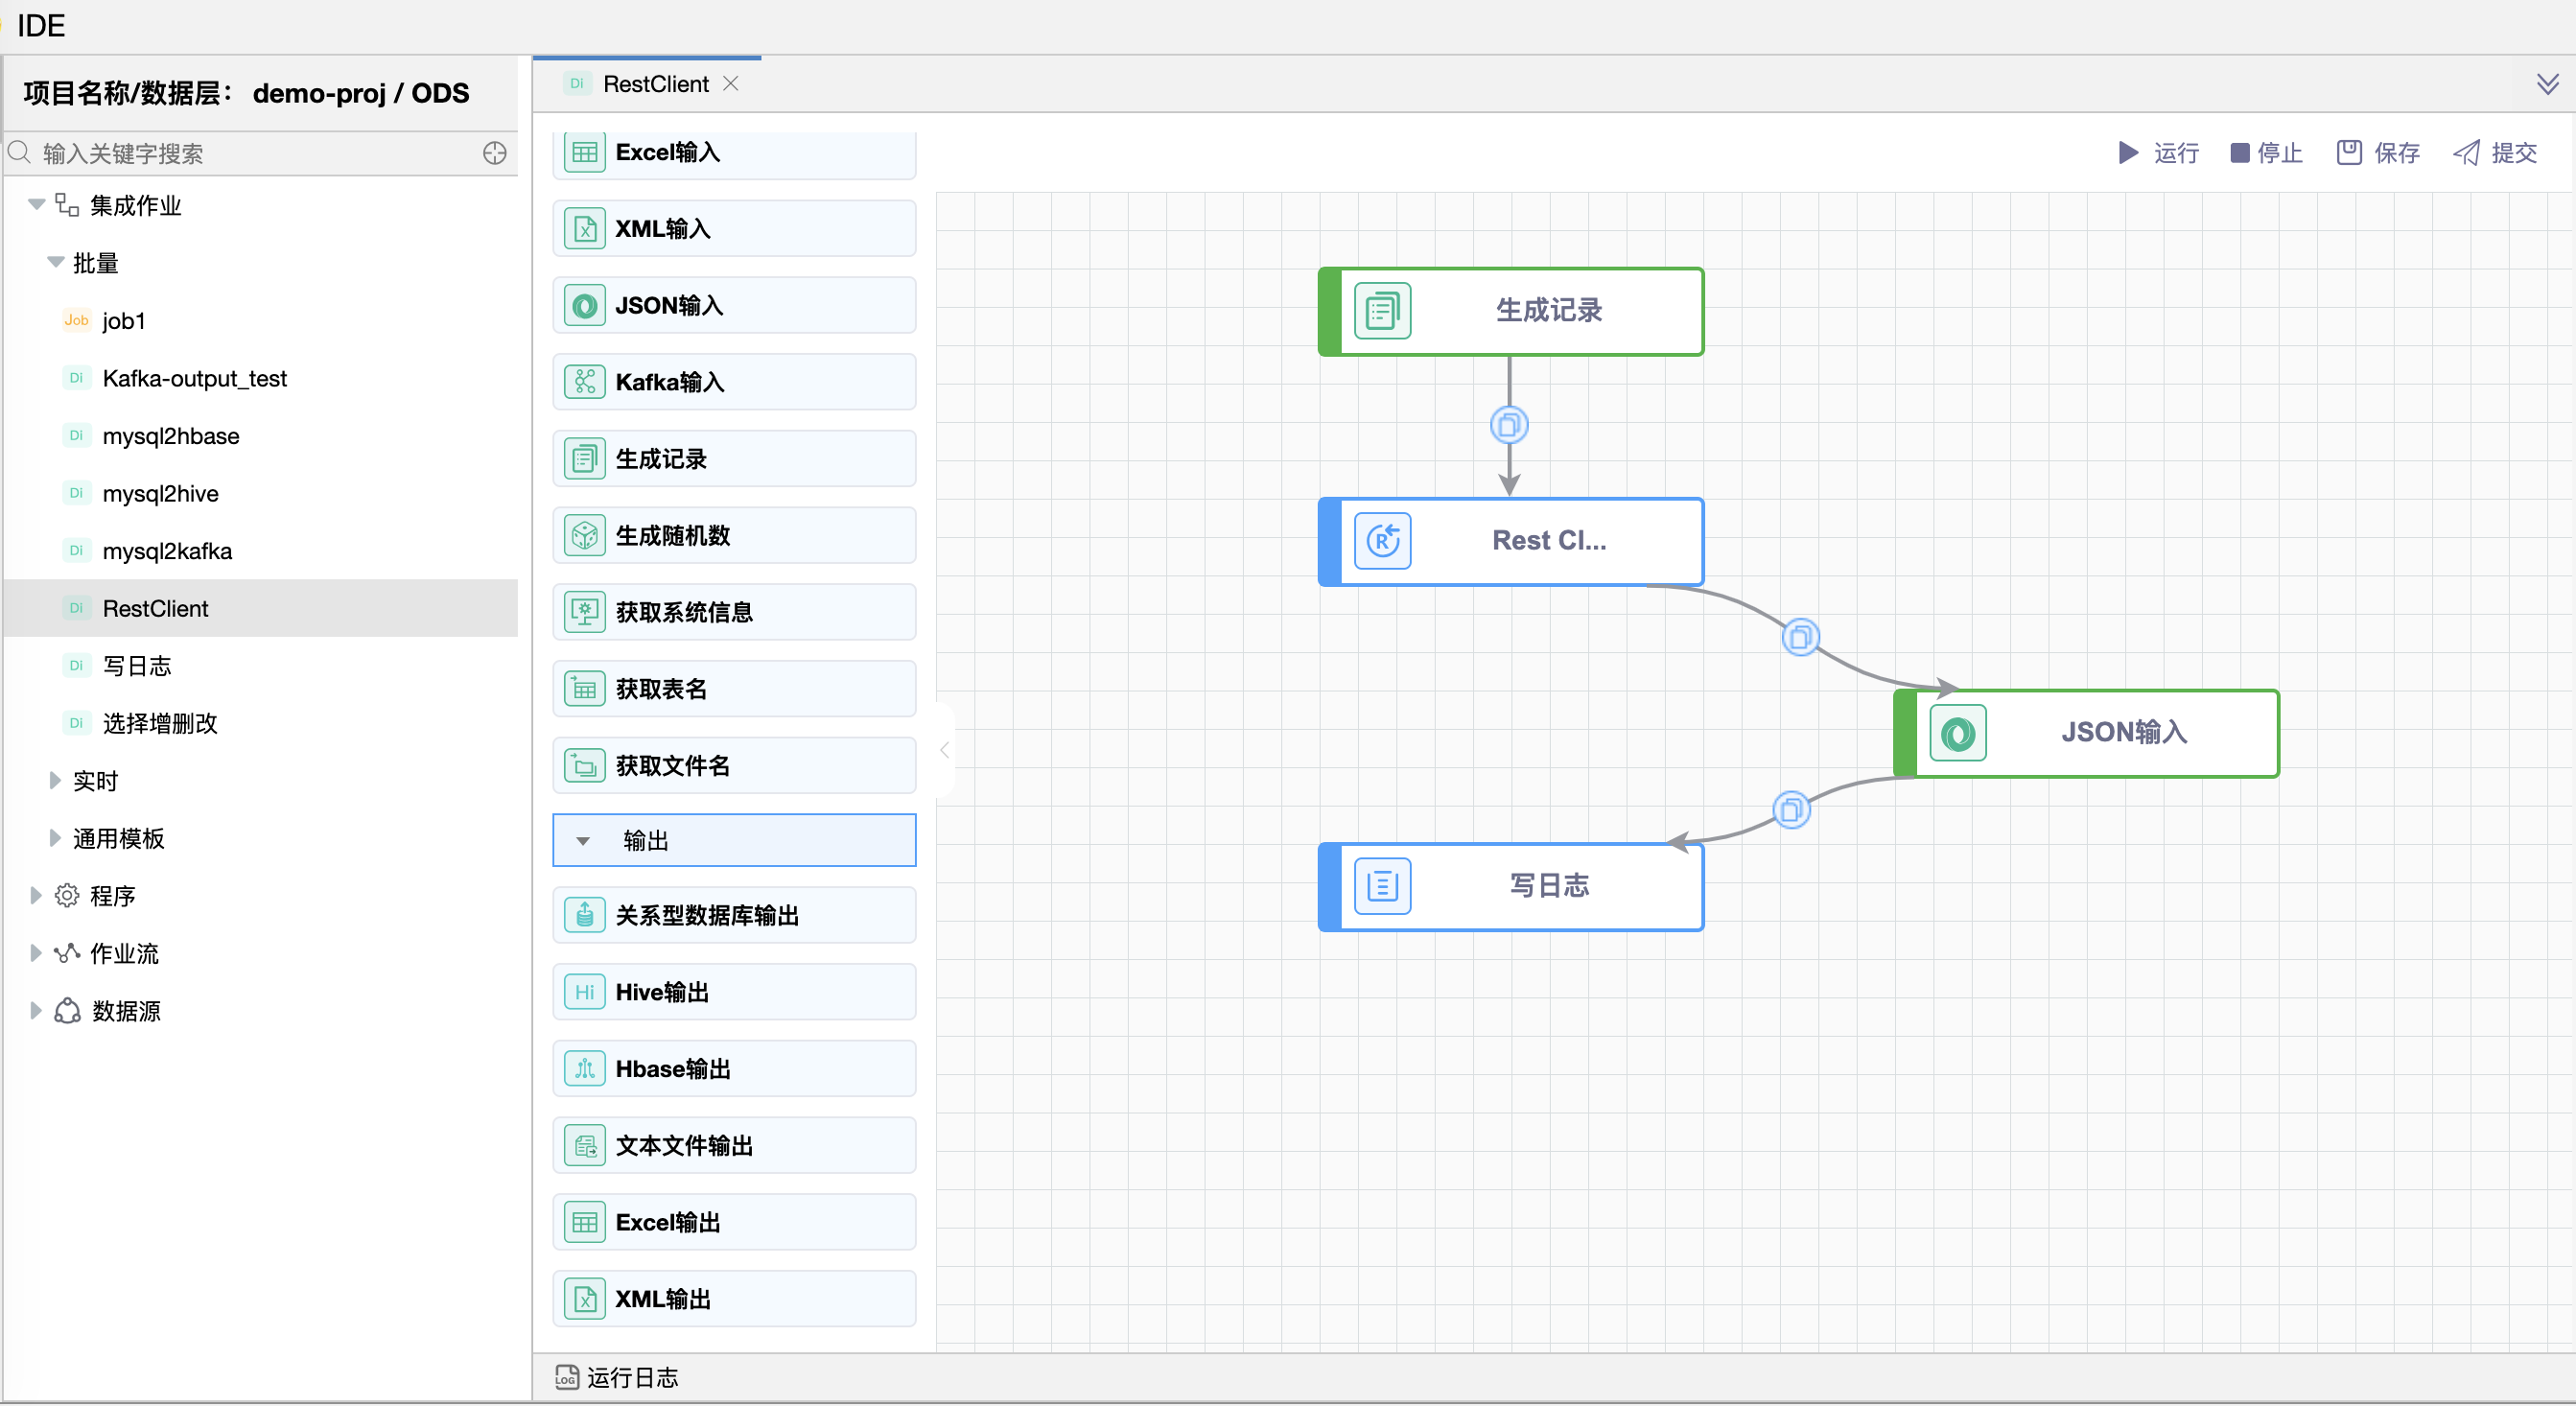Collapse the component palette with side chevron
This screenshot has width=2576, height=1406.
pyautogui.click(x=944, y=750)
